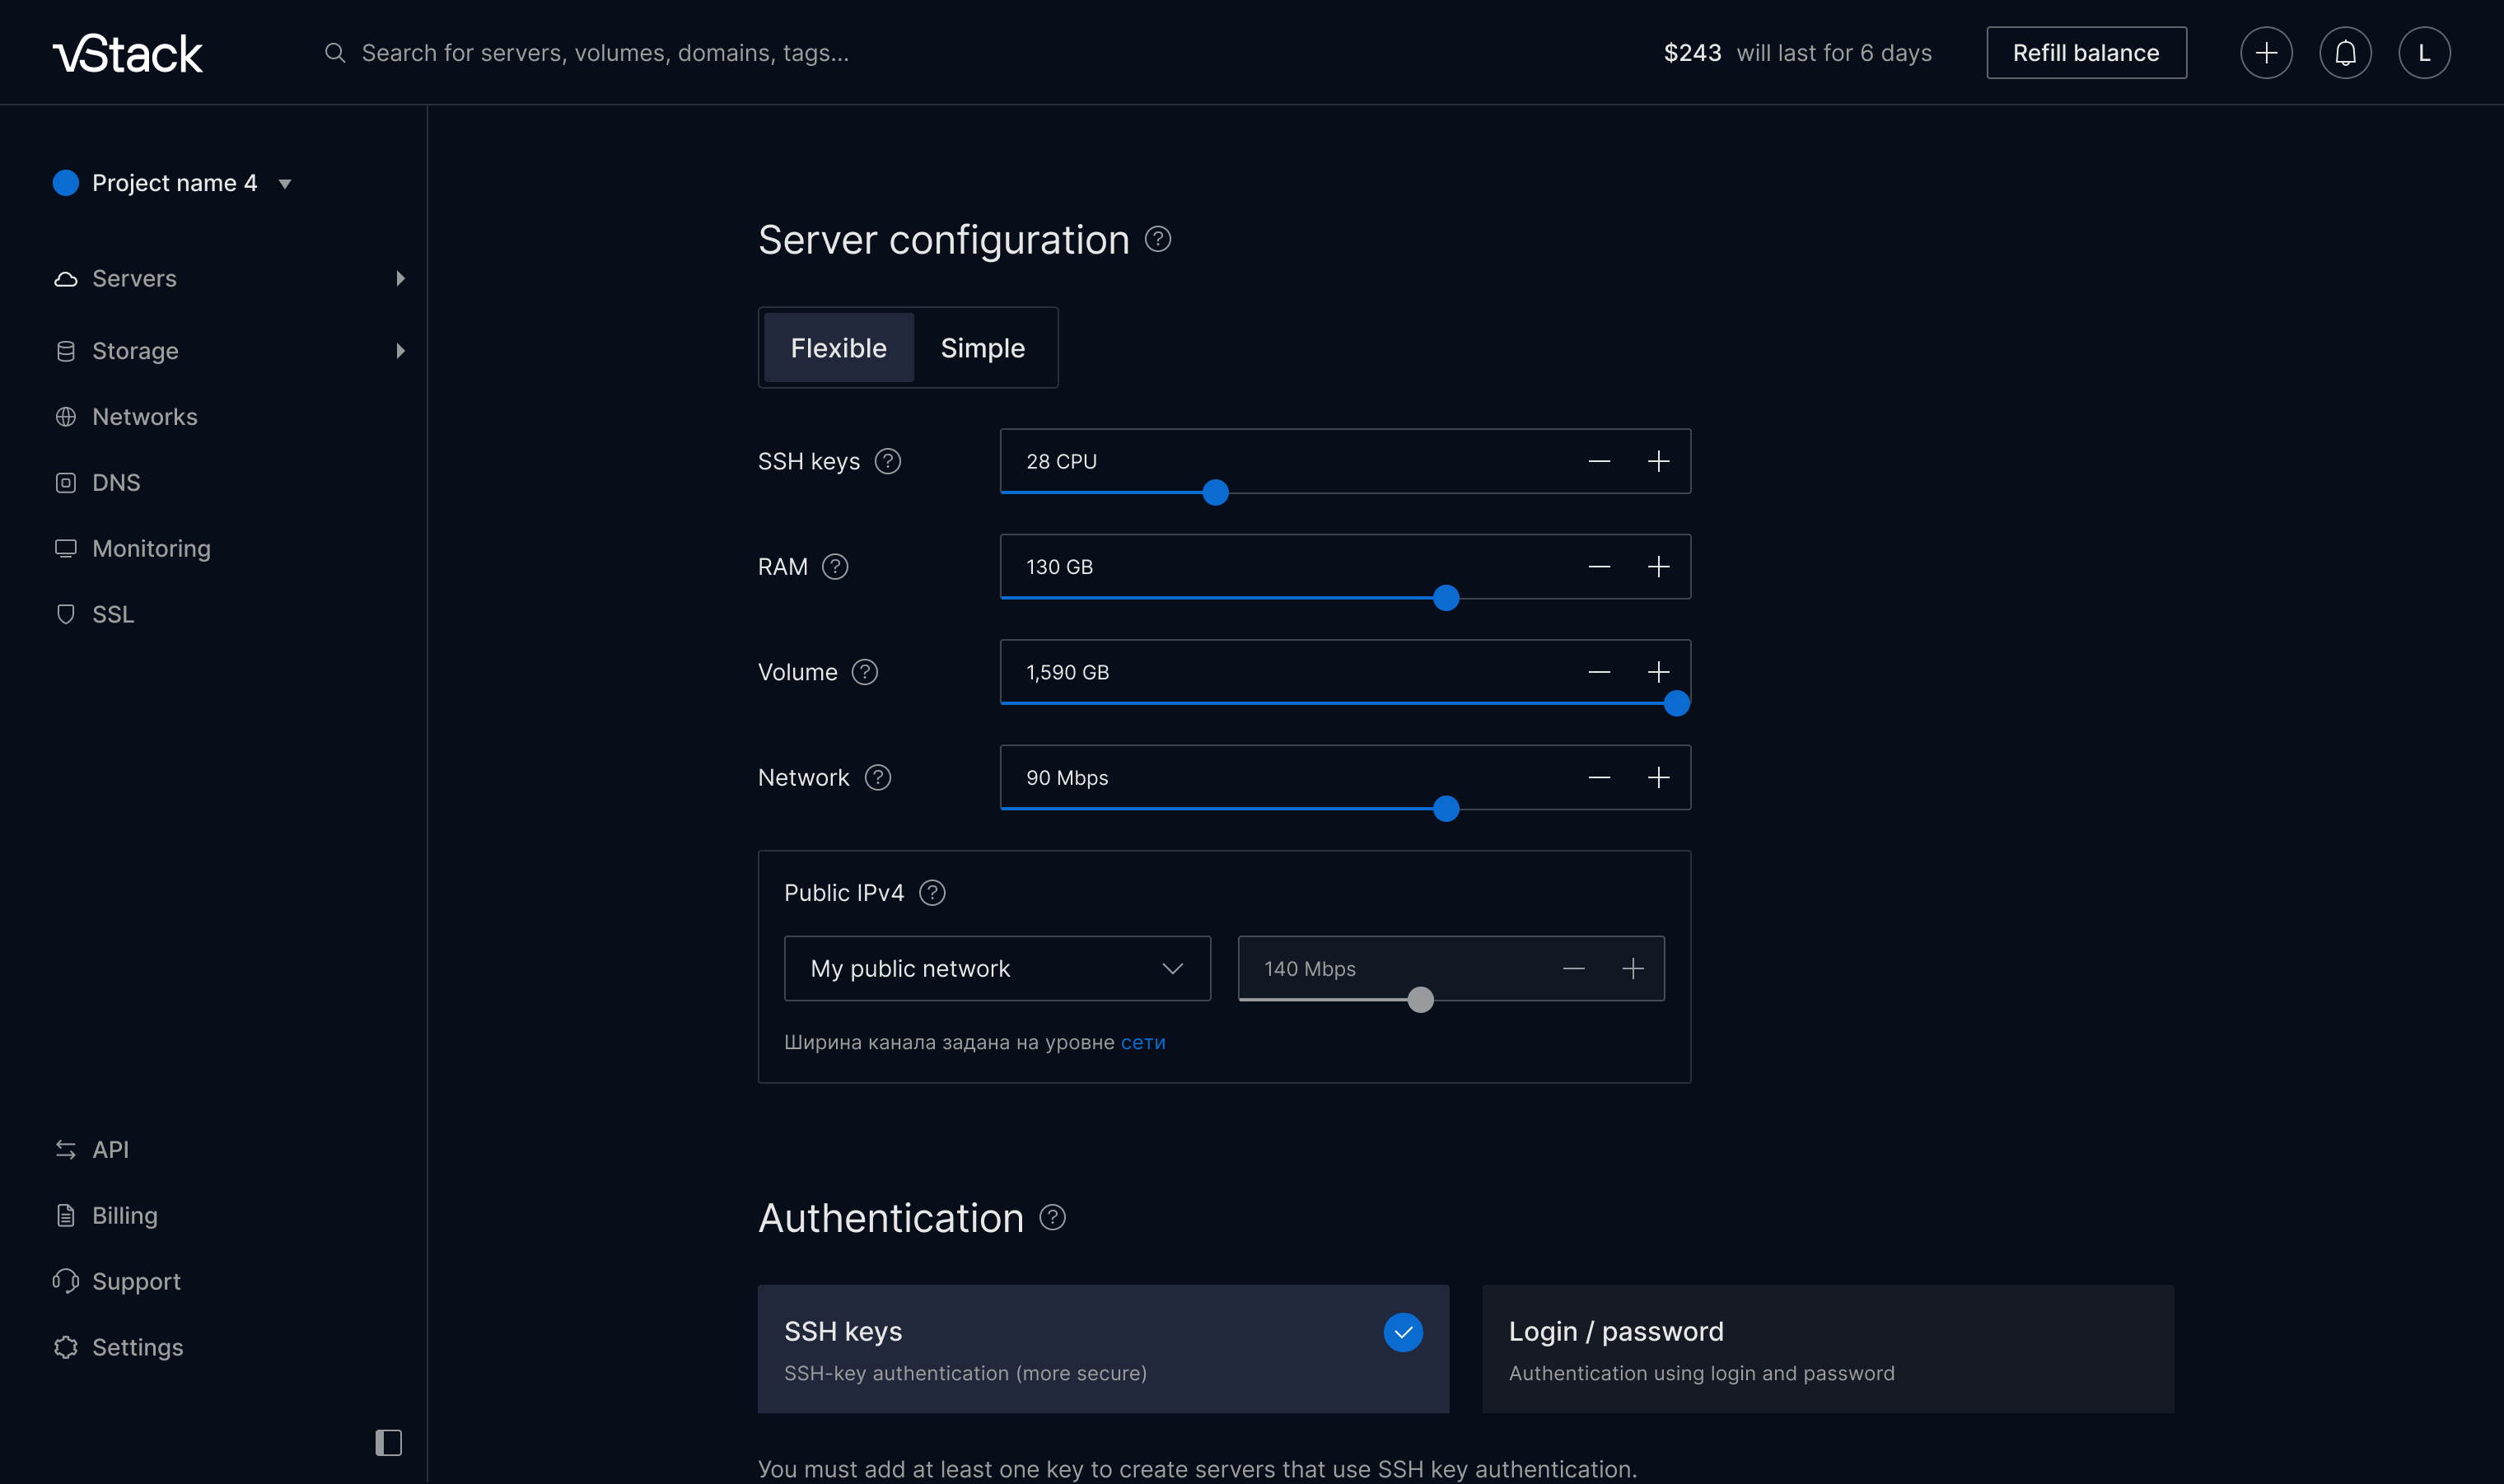Image resolution: width=2504 pixels, height=1484 pixels.
Task: Open the user avatar L menu
Action: [x=2424, y=53]
